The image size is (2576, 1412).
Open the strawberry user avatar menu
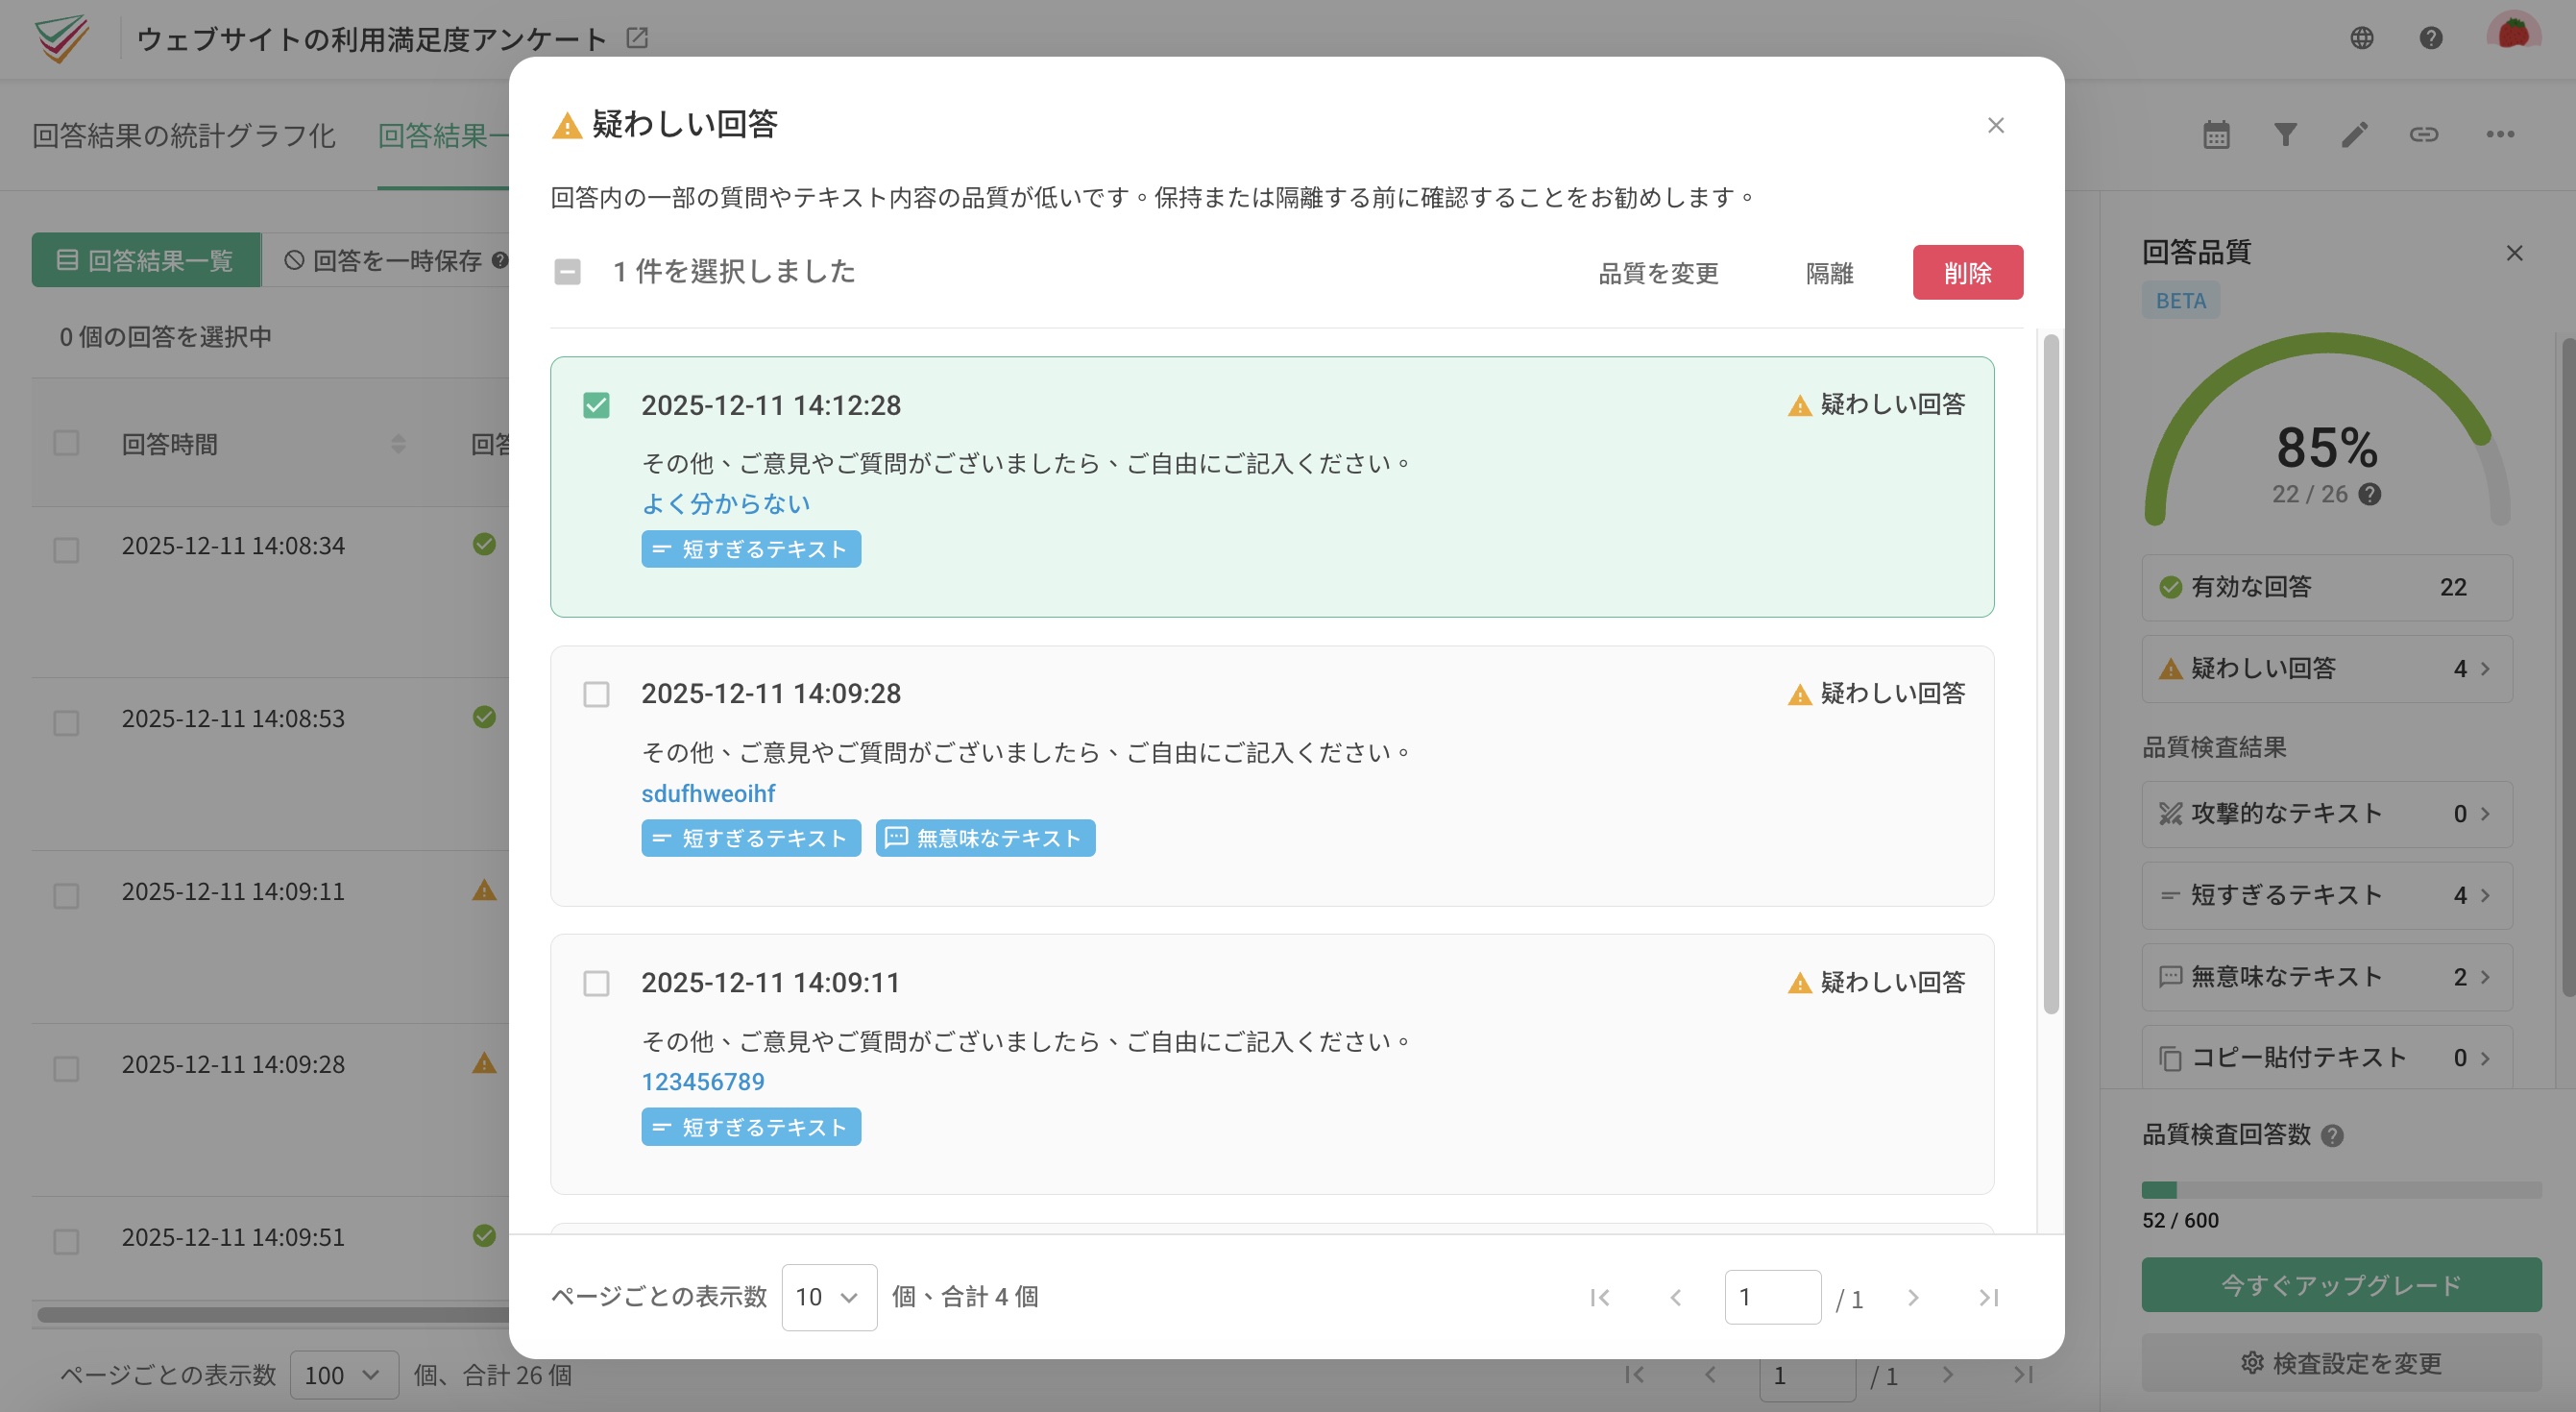tap(2513, 34)
